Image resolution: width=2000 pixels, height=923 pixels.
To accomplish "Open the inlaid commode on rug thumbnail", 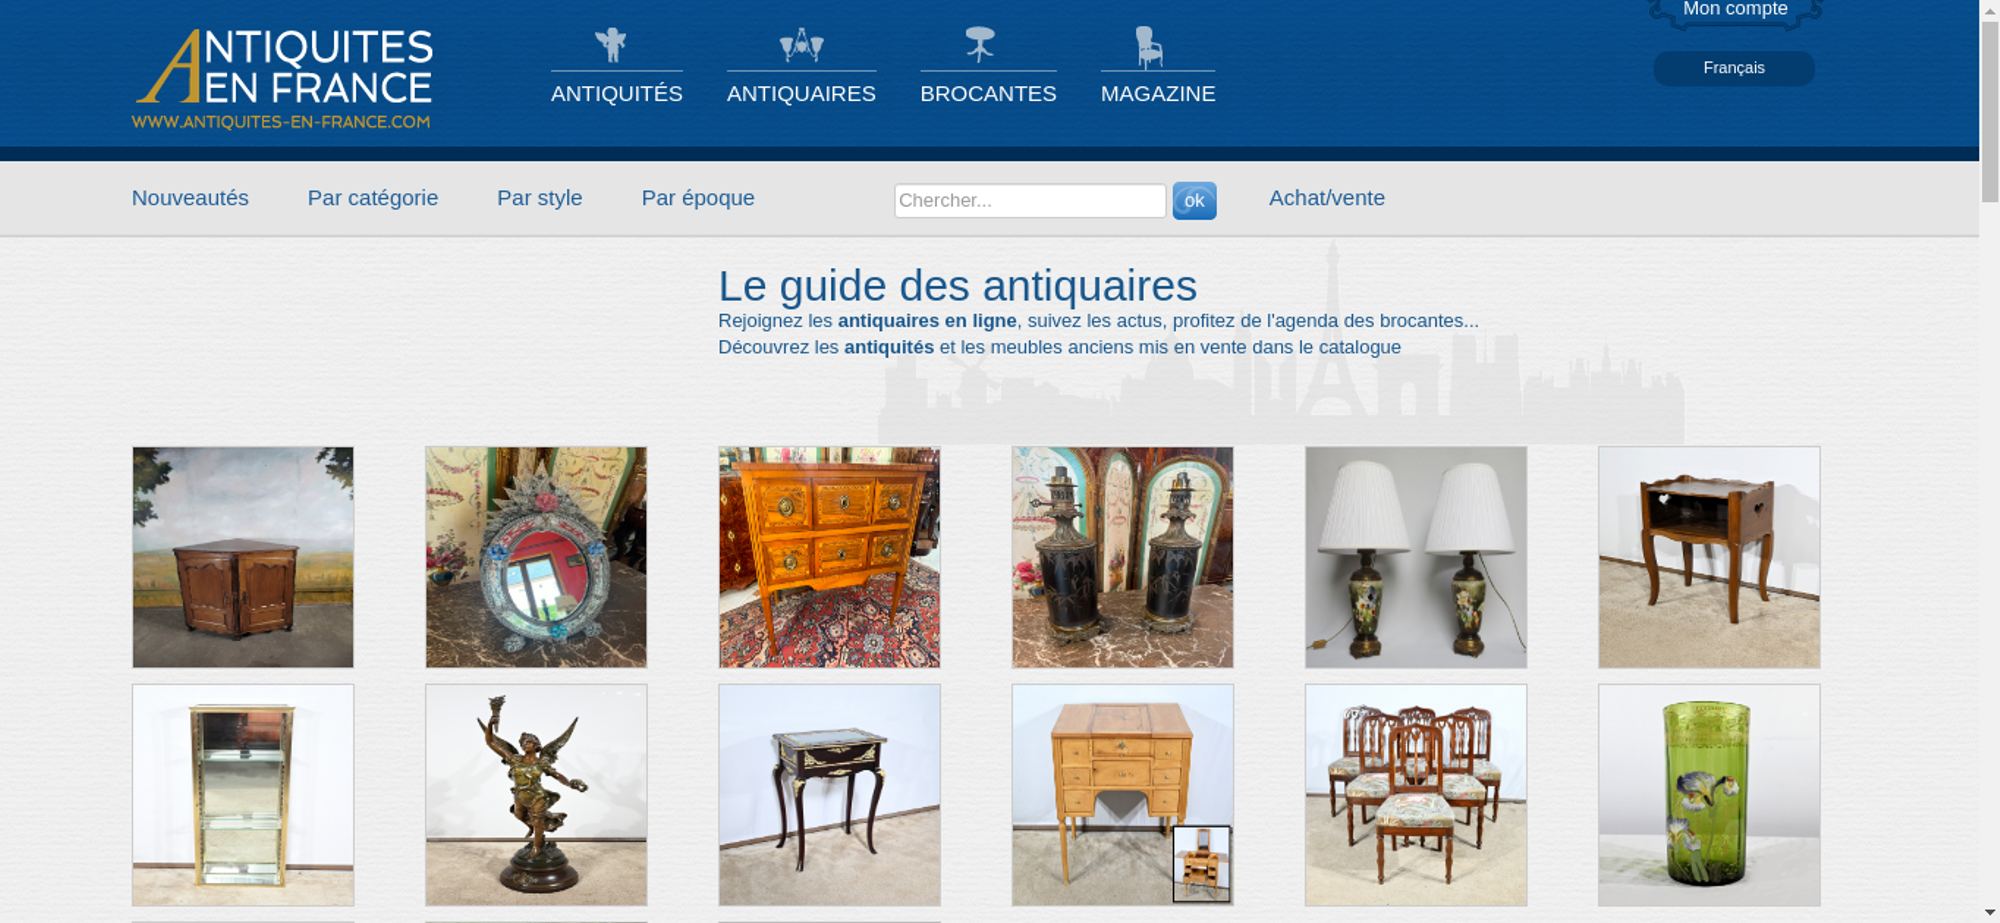I will [x=829, y=557].
